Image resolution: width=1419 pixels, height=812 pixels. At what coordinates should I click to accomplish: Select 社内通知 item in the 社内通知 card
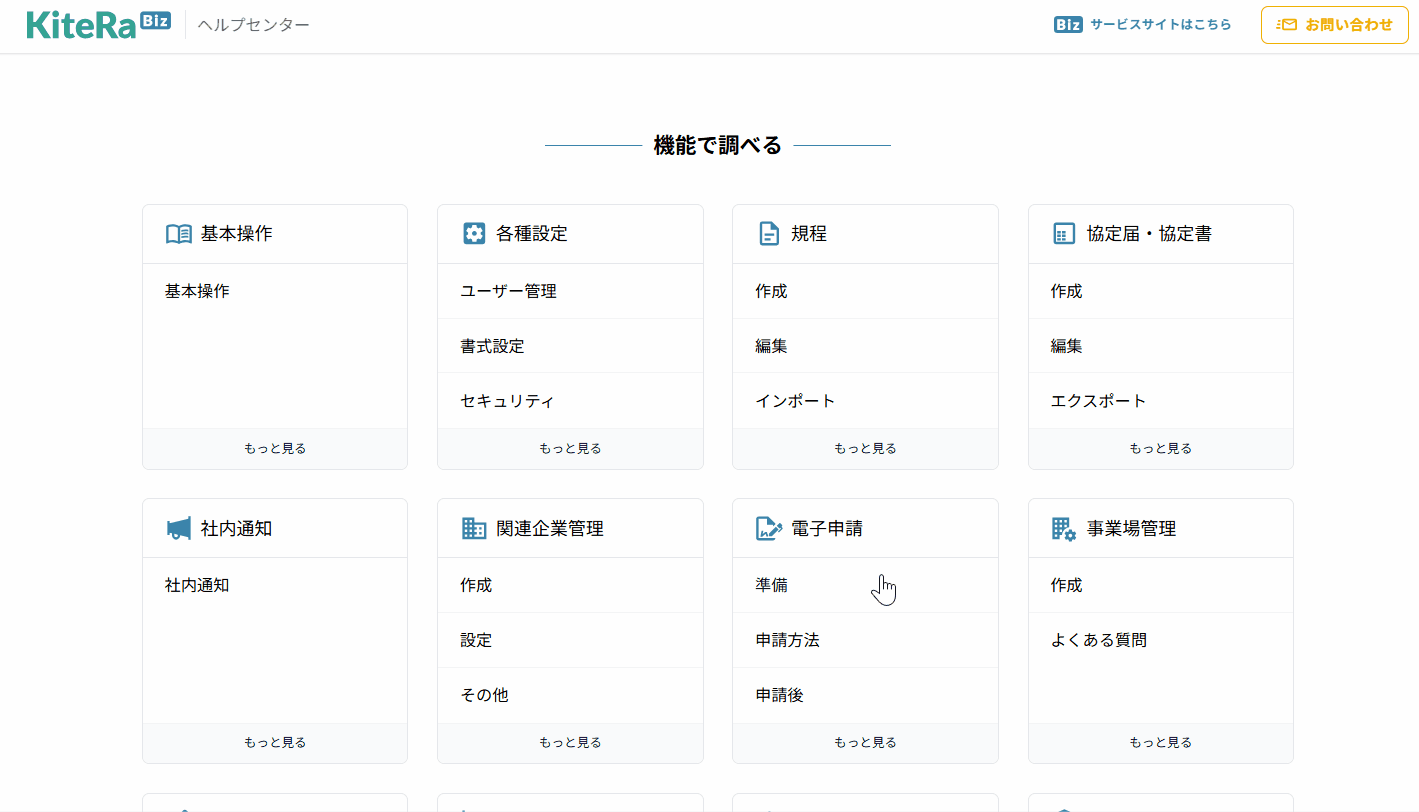pos(275,585)
